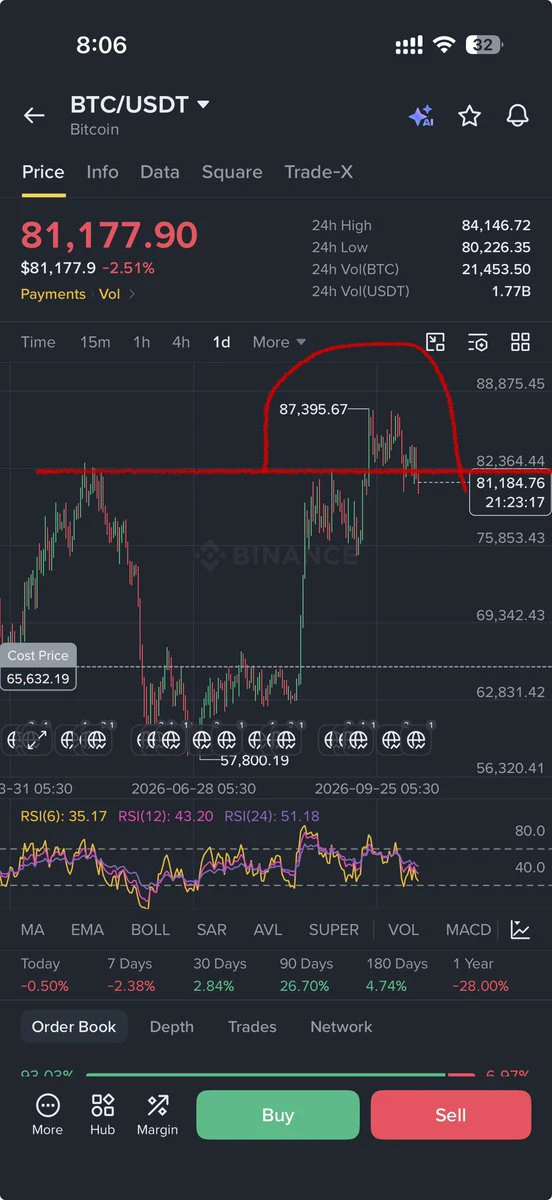
Task: Tap the RSI(24): 51.18 label
Action: click(x=272, y=816)
